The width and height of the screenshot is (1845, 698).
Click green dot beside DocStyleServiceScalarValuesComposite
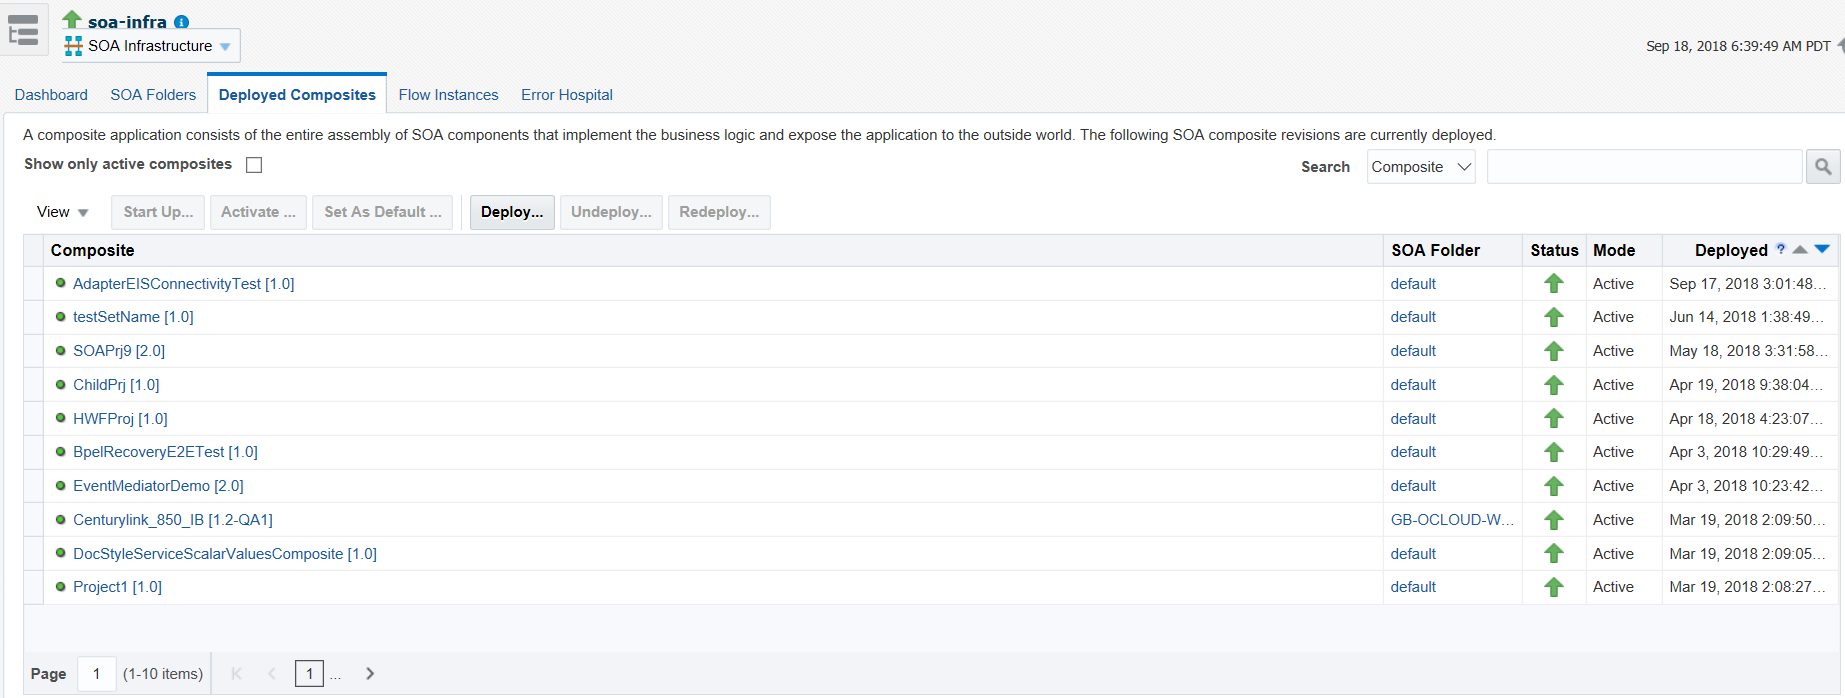tap(61, 553)
